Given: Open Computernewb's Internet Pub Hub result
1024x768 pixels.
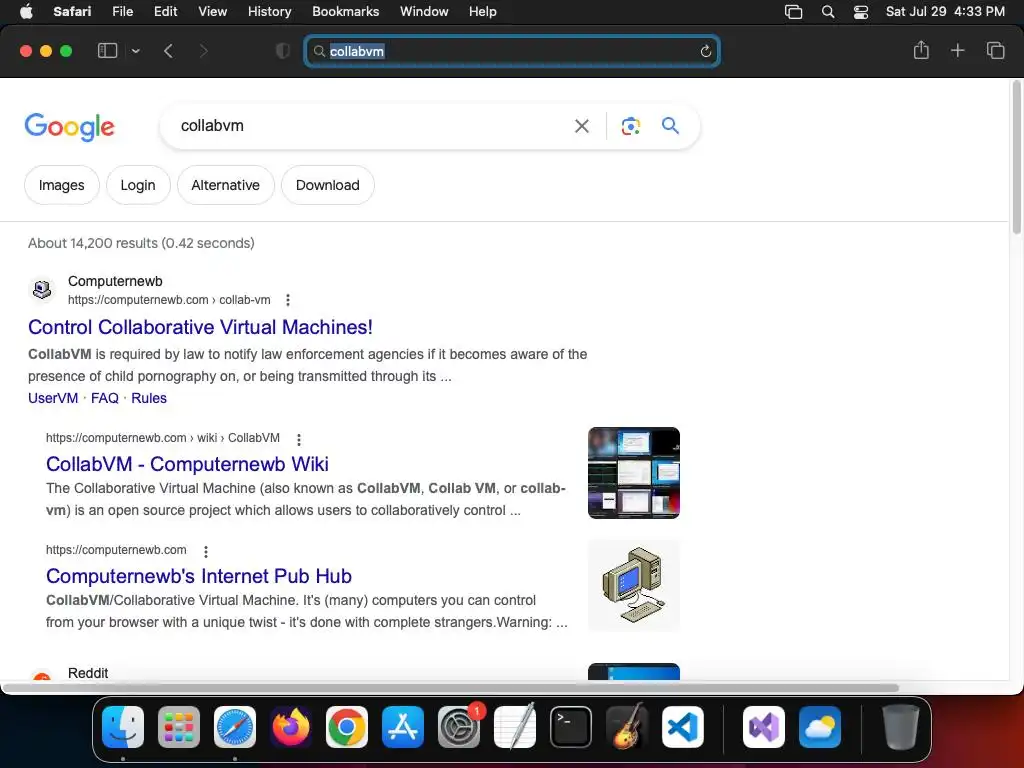Looking at the screenshot, I should click(199, 576).
